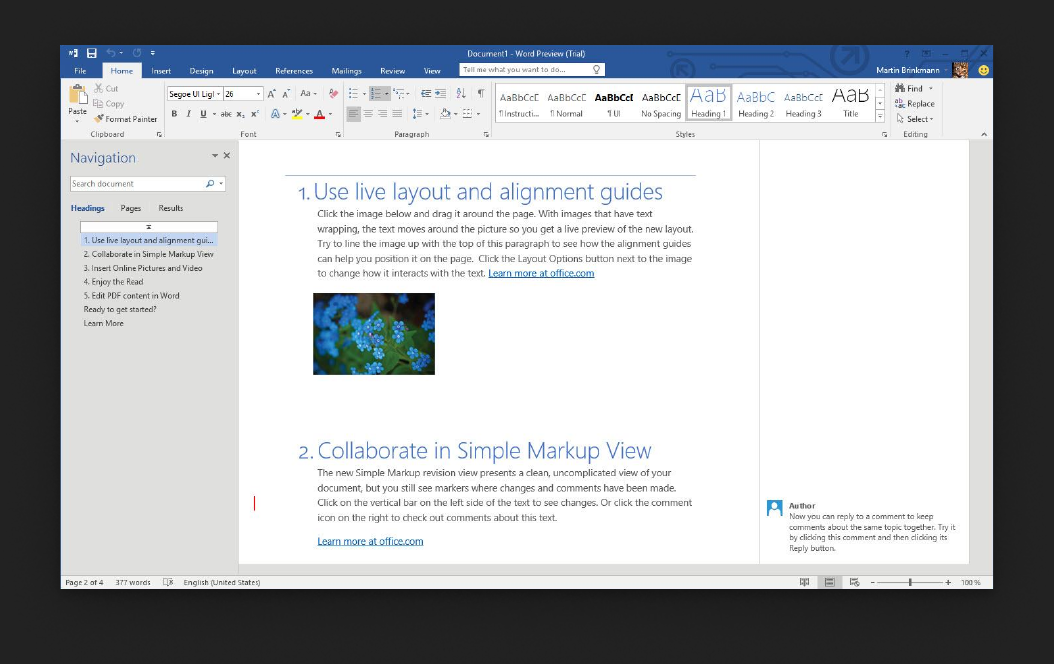Click the Shrink Font icon
Image resolution: width=1054 pixels, height=664 pixels.
point(286,94)
